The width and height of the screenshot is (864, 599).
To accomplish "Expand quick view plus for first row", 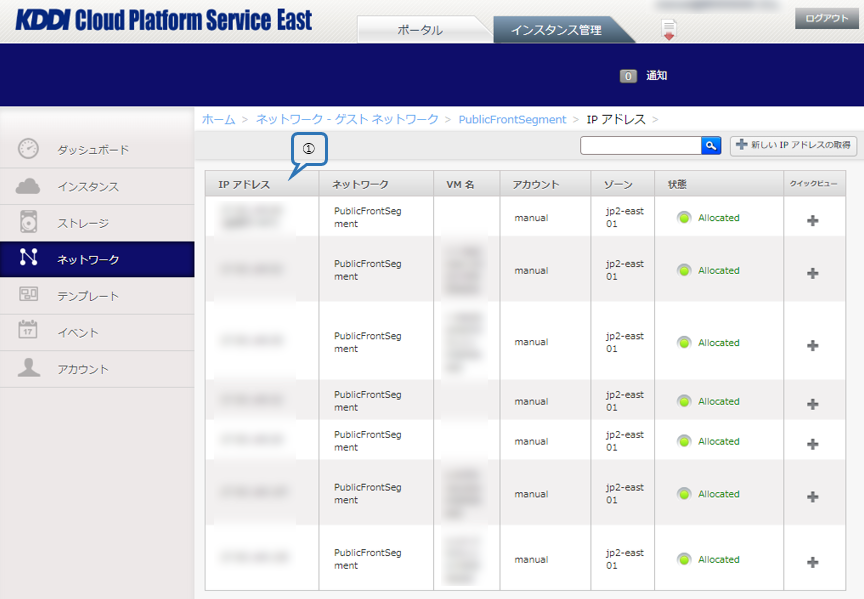I will (x=812, y=220).
